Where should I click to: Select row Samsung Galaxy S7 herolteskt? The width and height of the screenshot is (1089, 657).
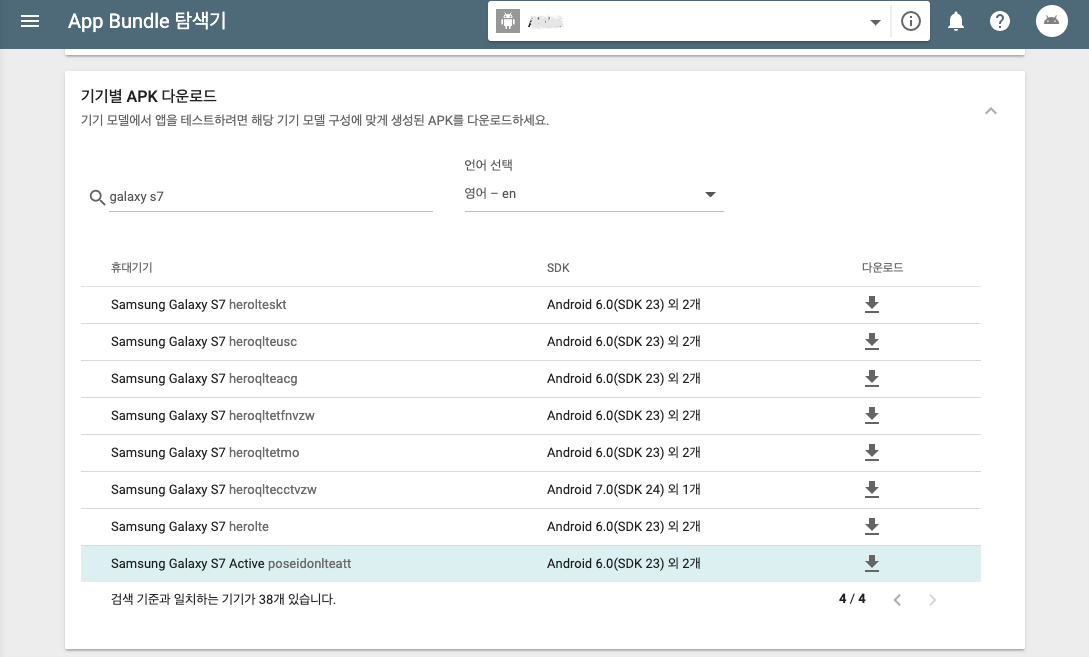(x=531, y=305)
